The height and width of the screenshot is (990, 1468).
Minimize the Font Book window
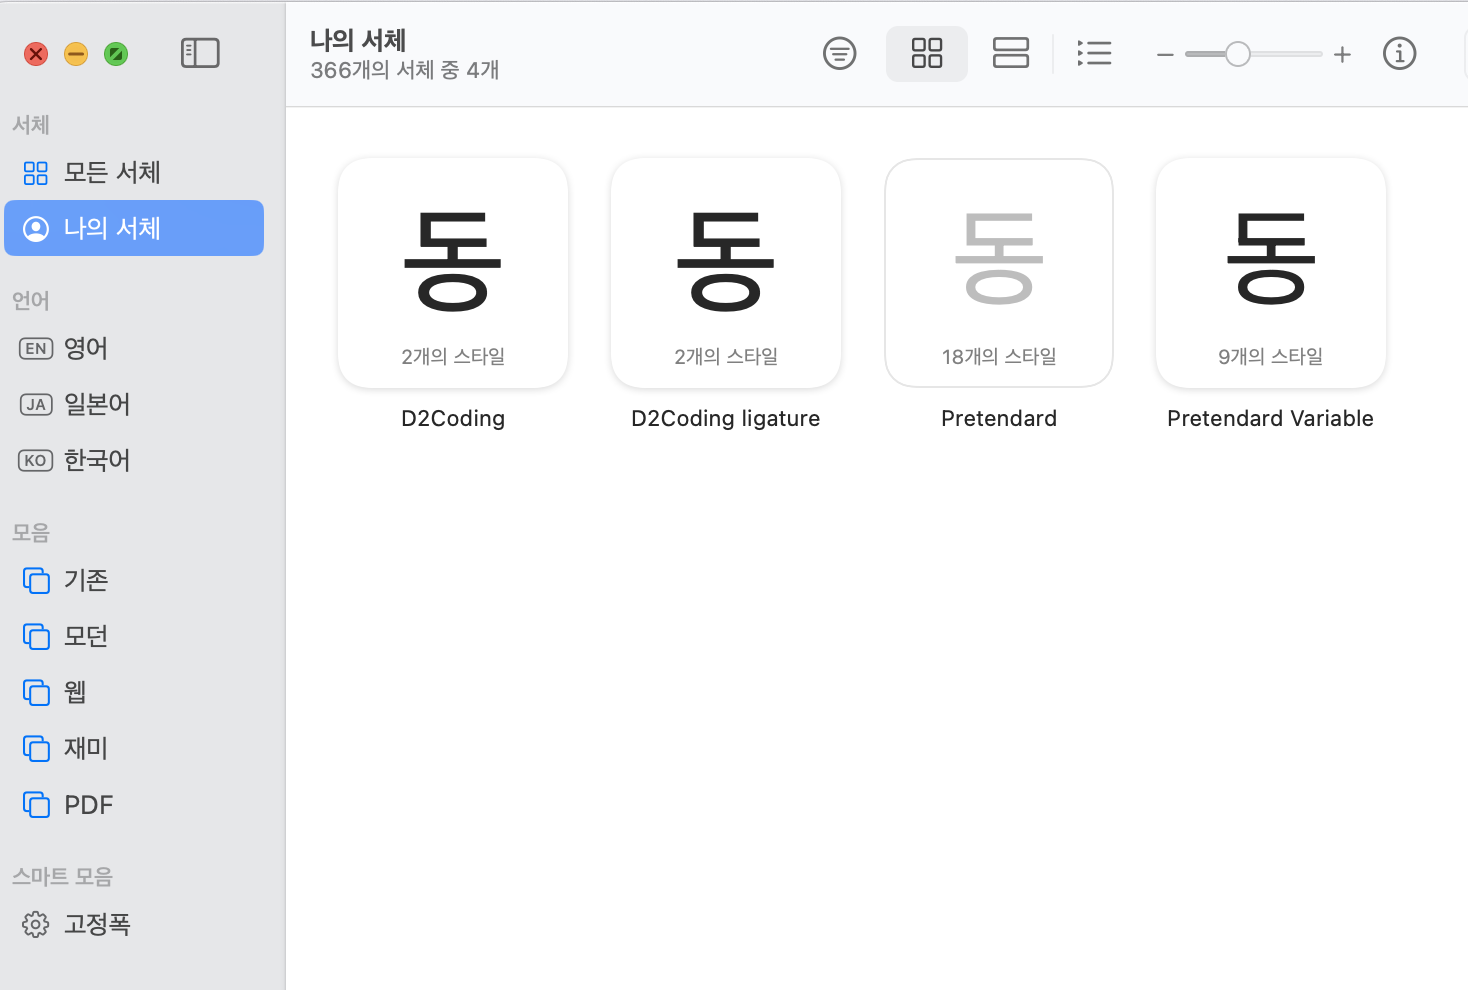coord(76,54)
